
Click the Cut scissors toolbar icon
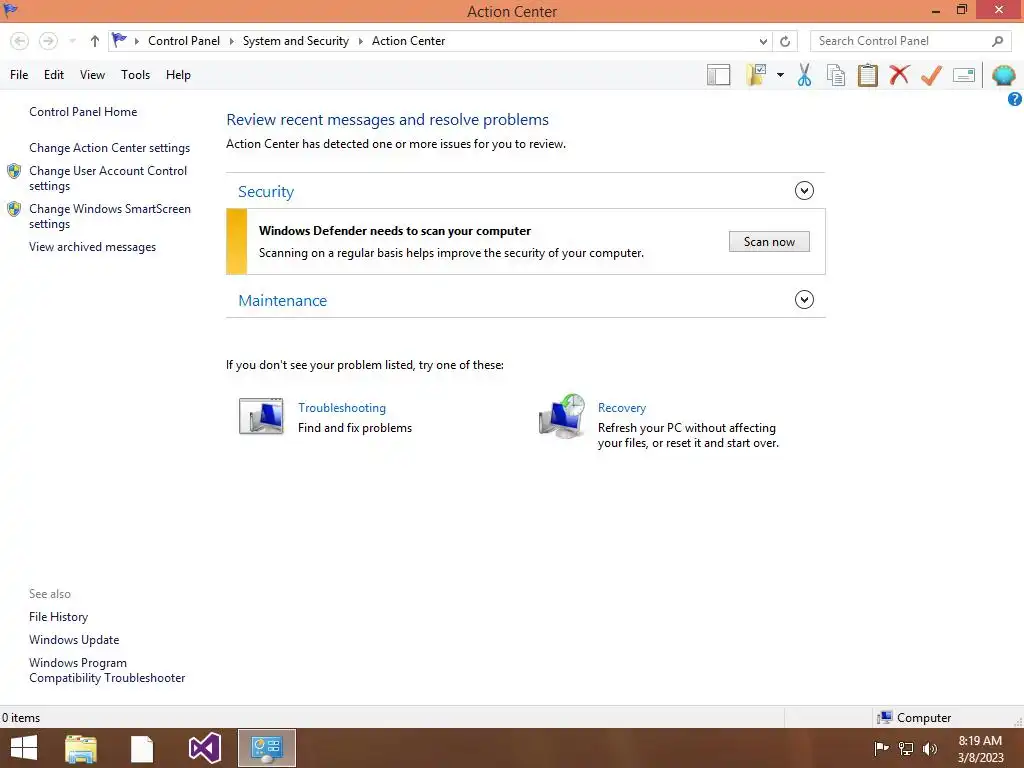[804, 75]
